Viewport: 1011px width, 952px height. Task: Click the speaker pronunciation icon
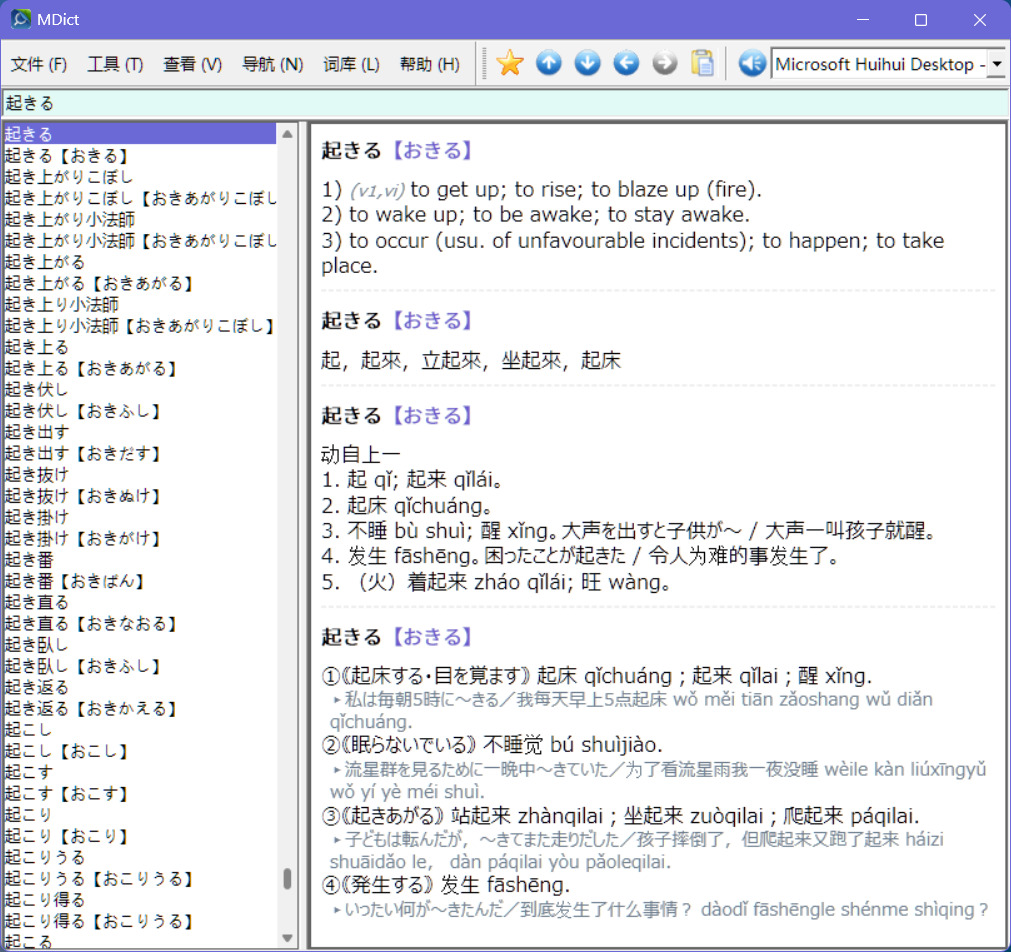752,63
